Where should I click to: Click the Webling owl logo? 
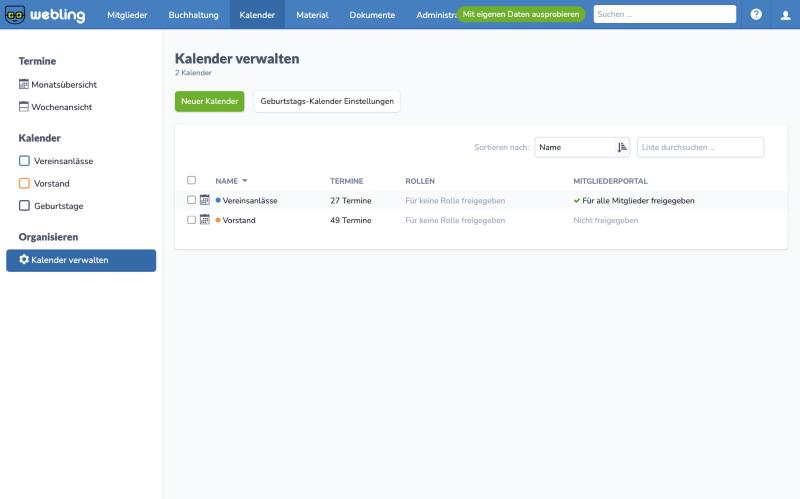(x=15, y=15)
